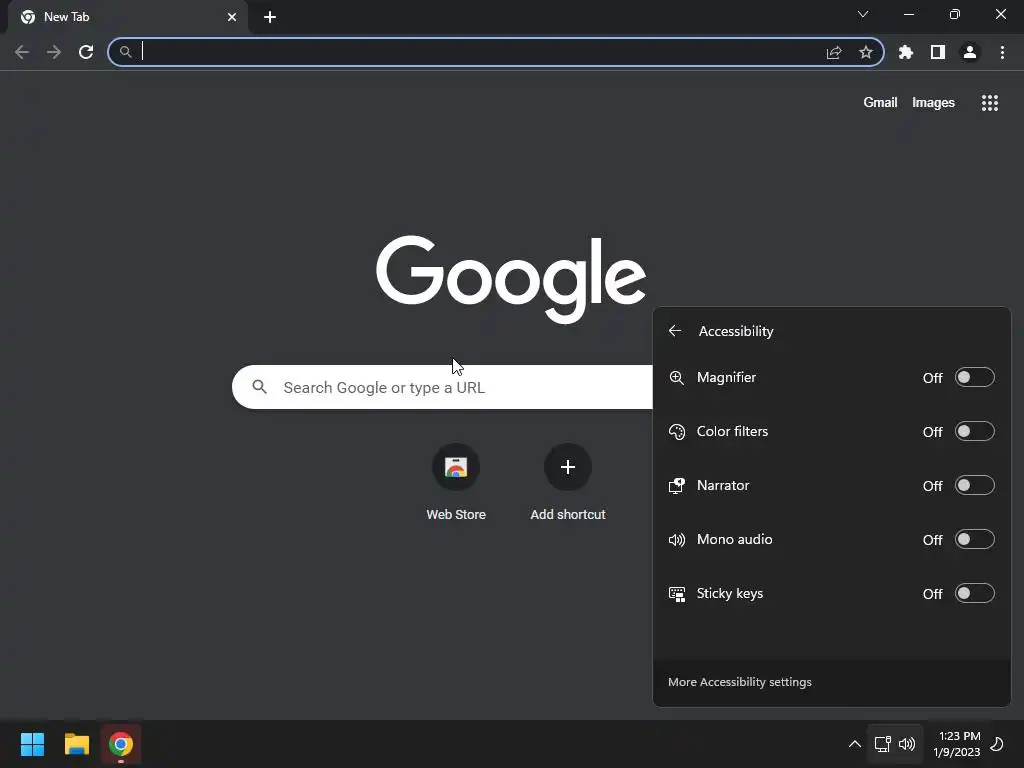Click the Mono audio speaker icon

click(x=677, y=539)
